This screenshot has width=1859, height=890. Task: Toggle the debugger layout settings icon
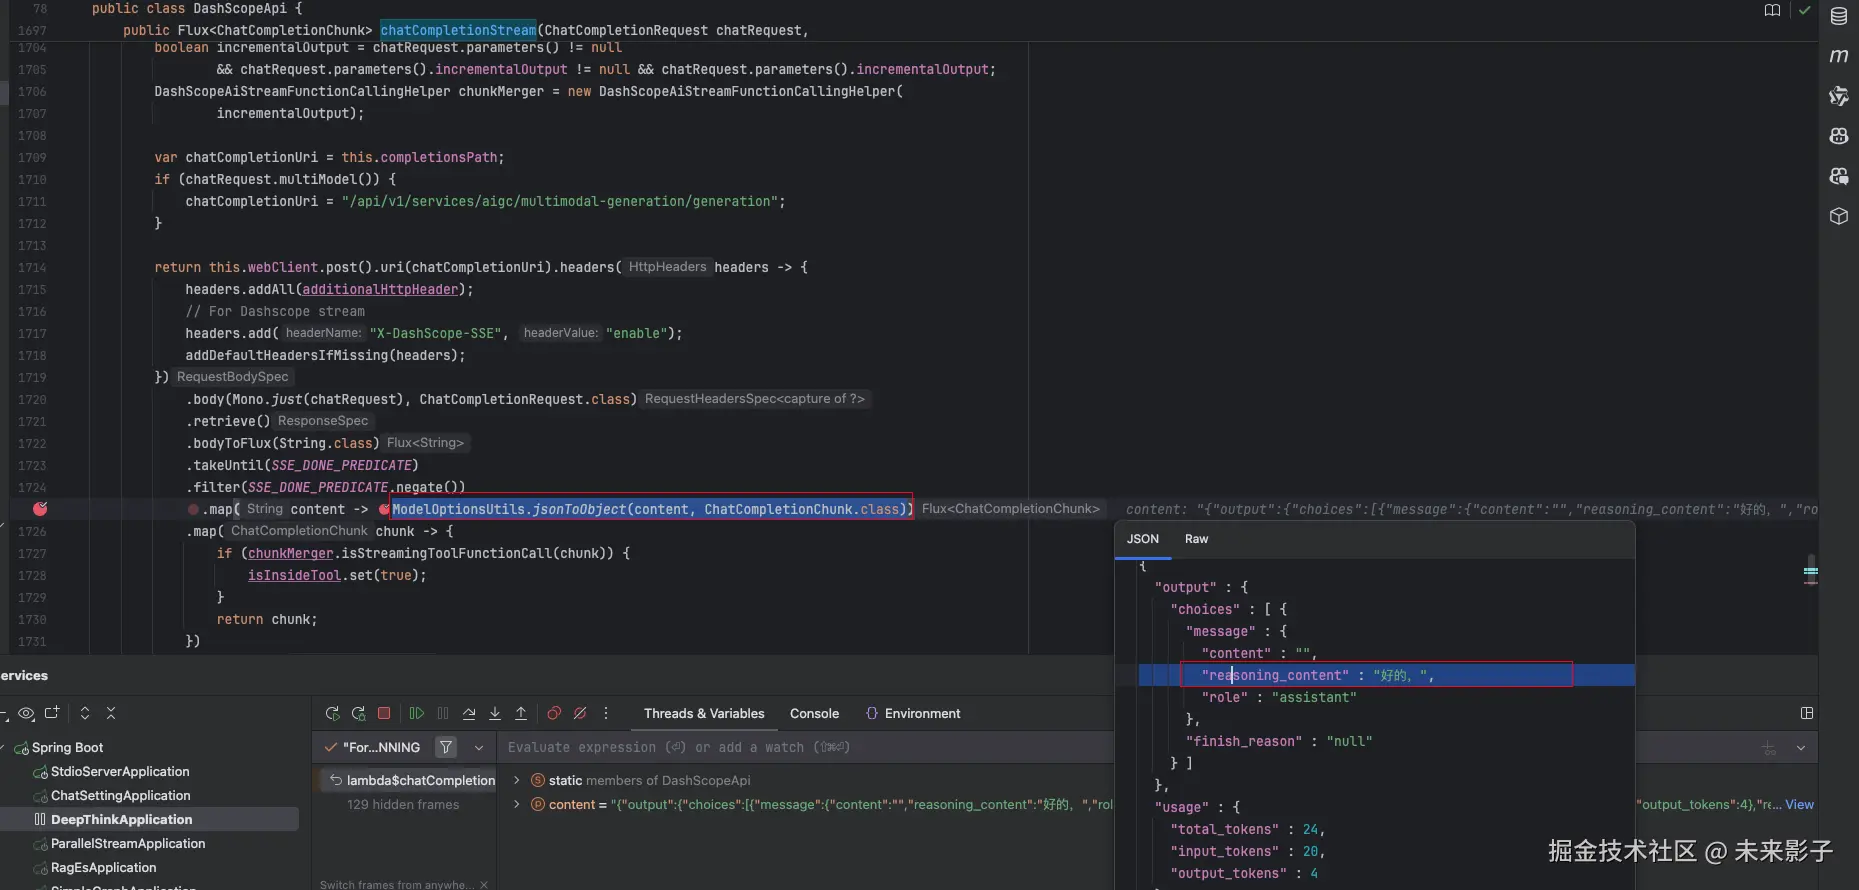coord(1806,713)
